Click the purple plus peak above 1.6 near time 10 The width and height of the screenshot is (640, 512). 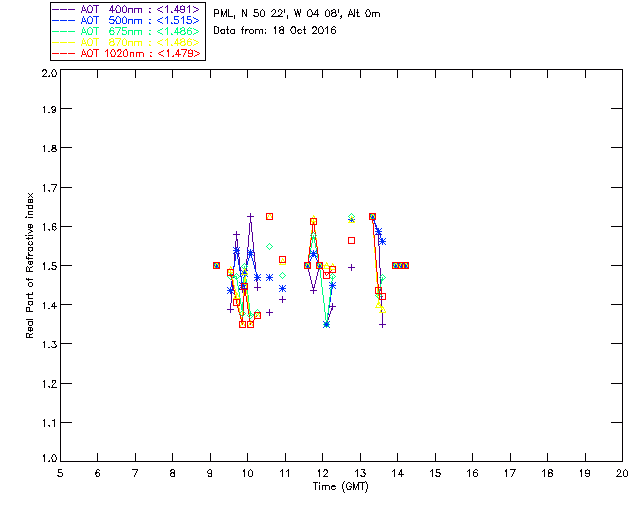click(x=251, y=216)
